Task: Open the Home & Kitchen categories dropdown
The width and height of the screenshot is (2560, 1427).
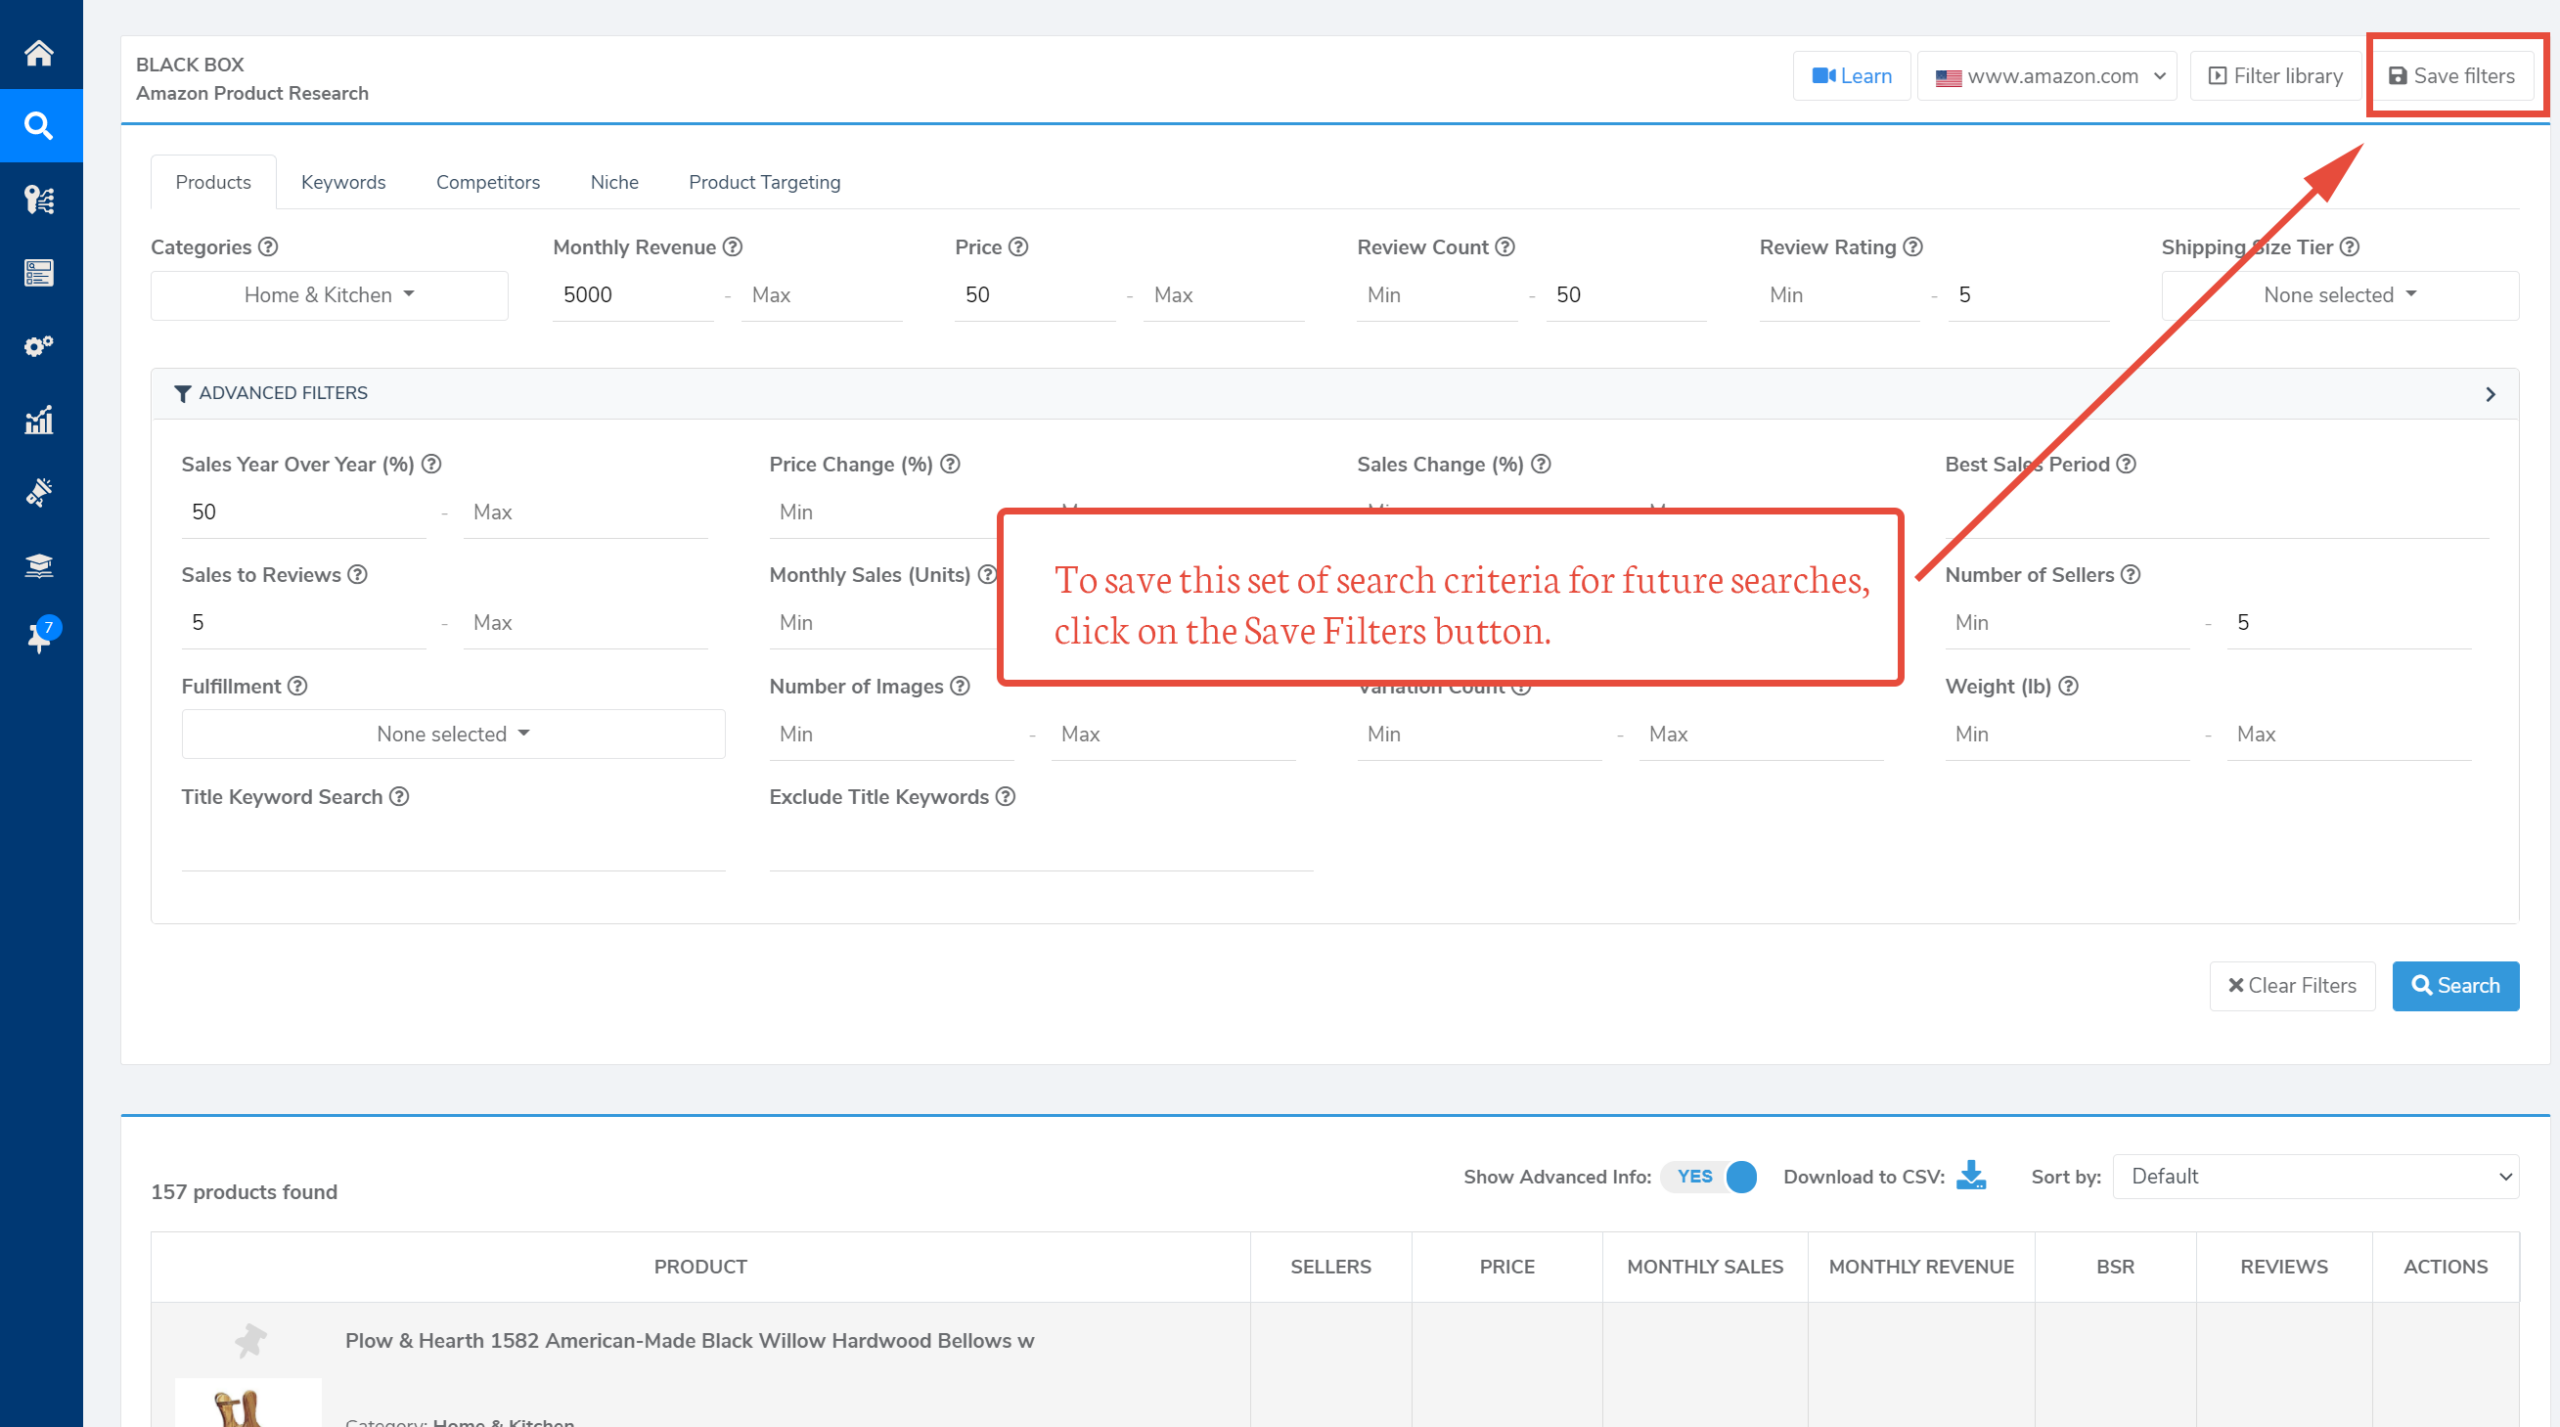Action: point(329,295)
